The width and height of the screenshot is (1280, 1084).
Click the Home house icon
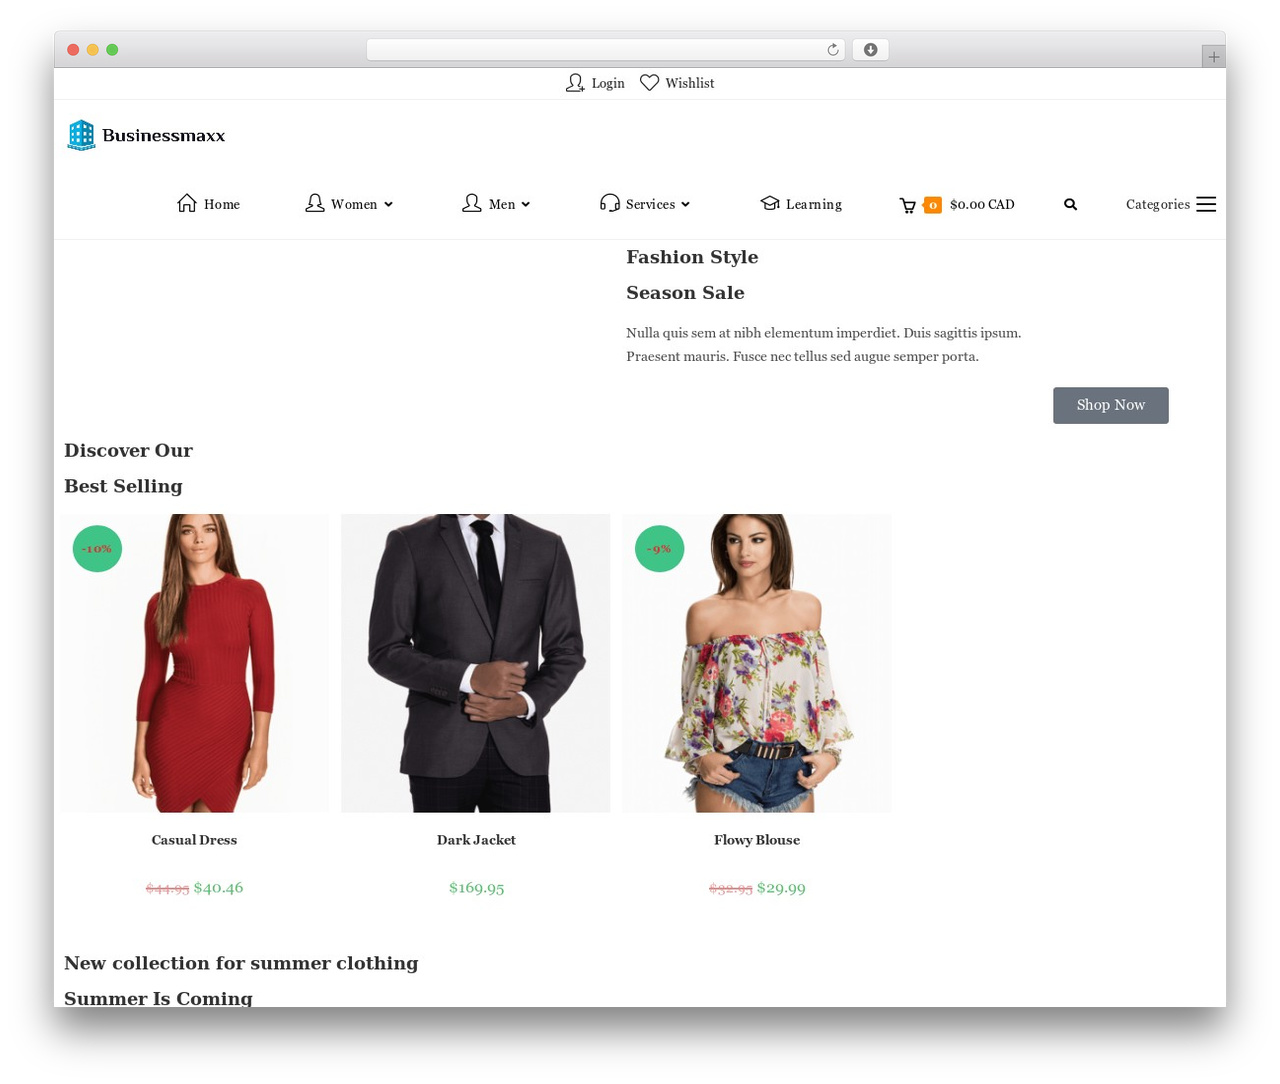pyautogui.click(x=187, y=203)
